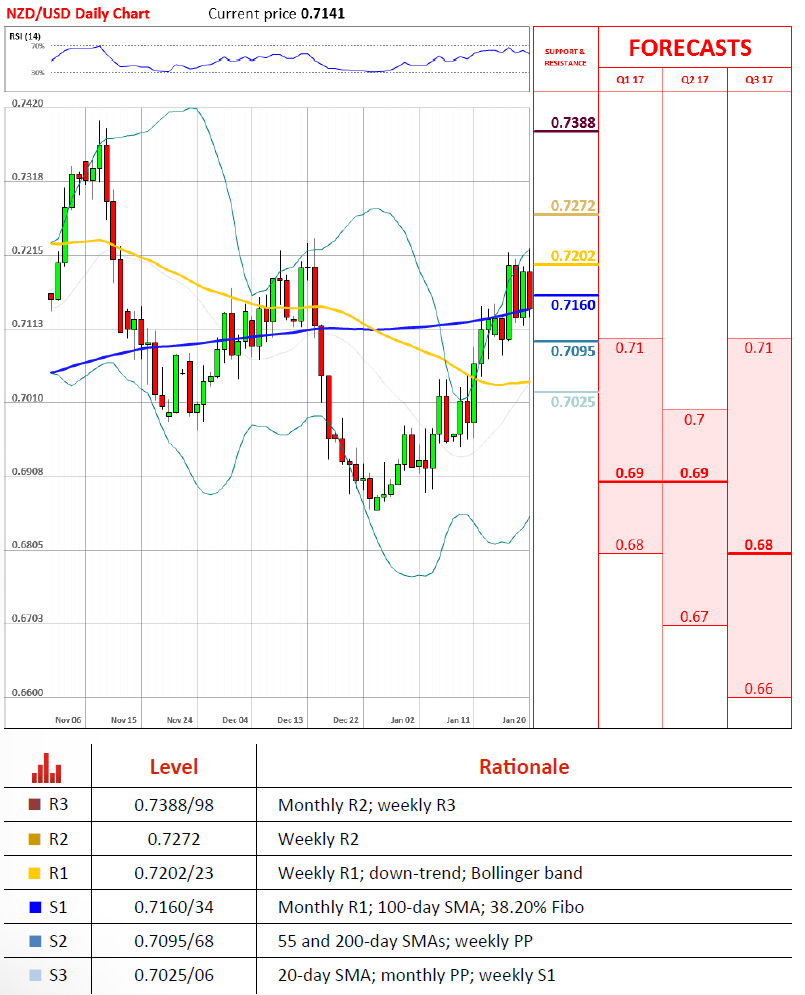Click the 0.6908 price axis label
805x995 pixels.
[x=27, y=471]
